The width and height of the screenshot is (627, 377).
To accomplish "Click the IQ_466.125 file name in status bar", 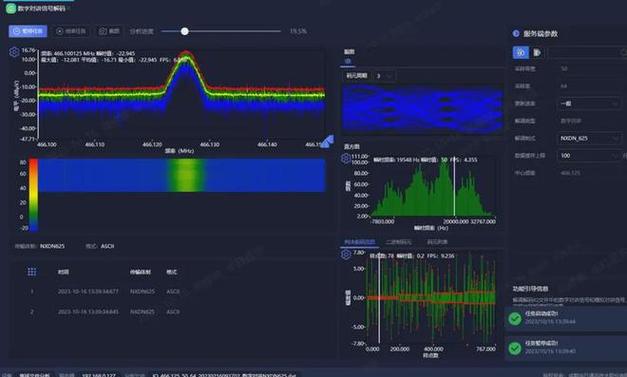I will coord(224,375).
